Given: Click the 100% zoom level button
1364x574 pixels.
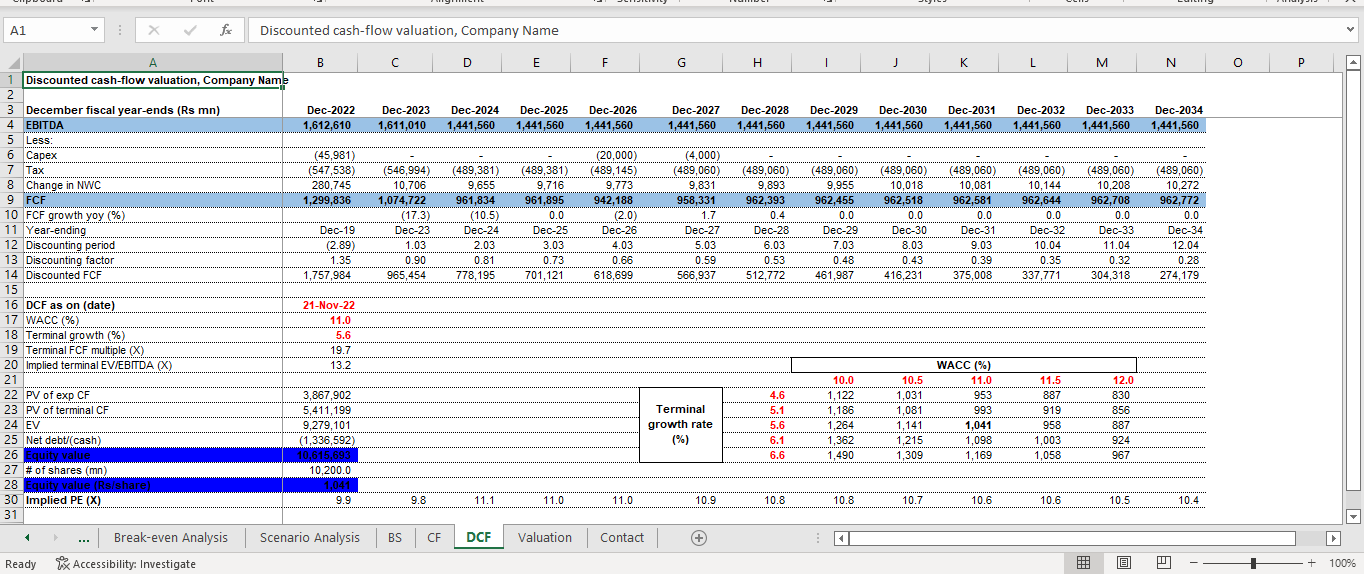Looking at the screenshot, I should [x=1342, y=564].
